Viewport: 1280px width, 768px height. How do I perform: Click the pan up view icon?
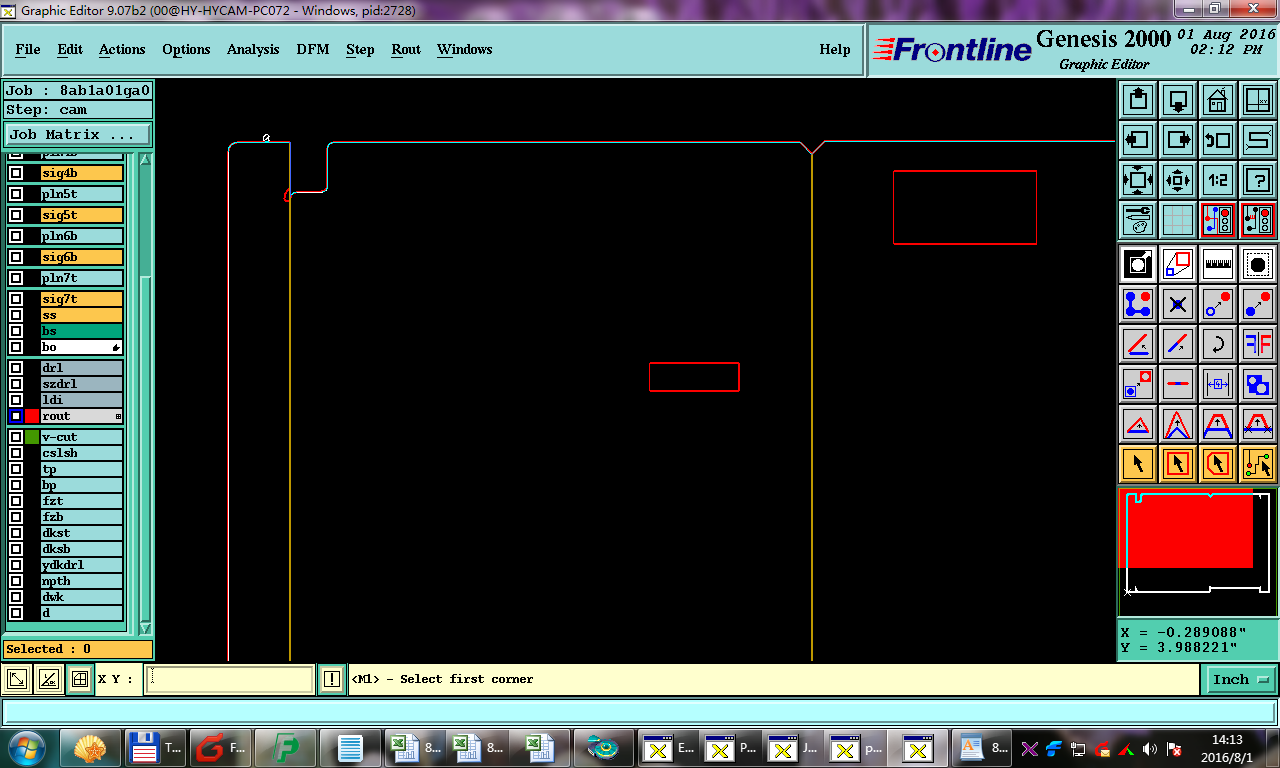1138,100
